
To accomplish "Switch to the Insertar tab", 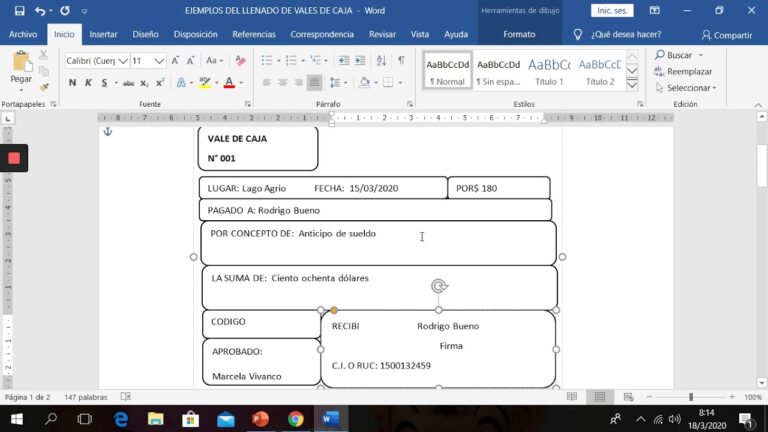I will coord(103,34).
